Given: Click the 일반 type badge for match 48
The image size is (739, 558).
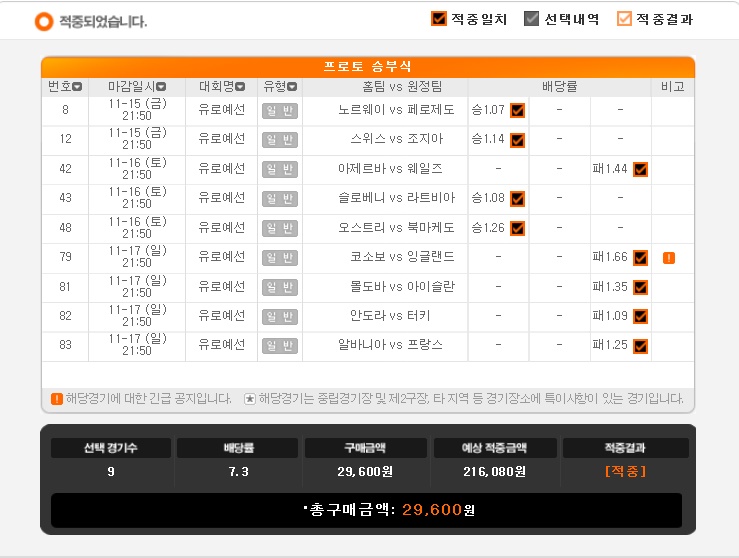Looking at the screenshot, I should tap(280, 228).
